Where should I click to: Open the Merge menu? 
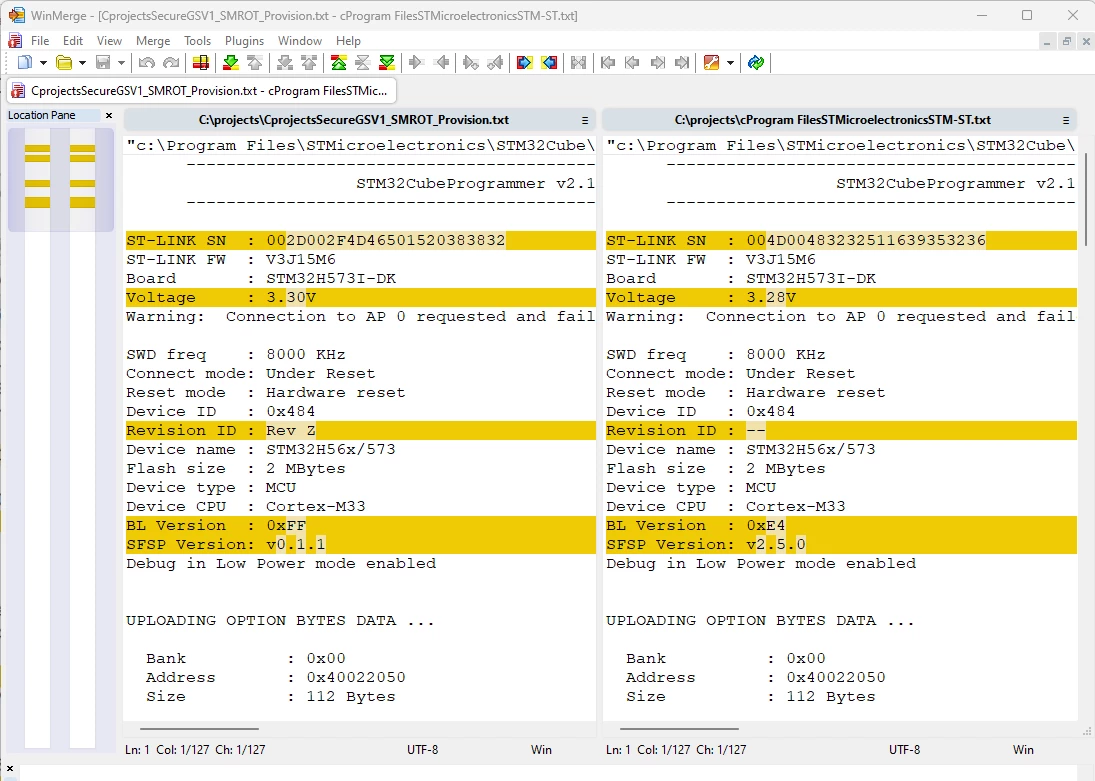pyautogui.click(x=153, y=41)
